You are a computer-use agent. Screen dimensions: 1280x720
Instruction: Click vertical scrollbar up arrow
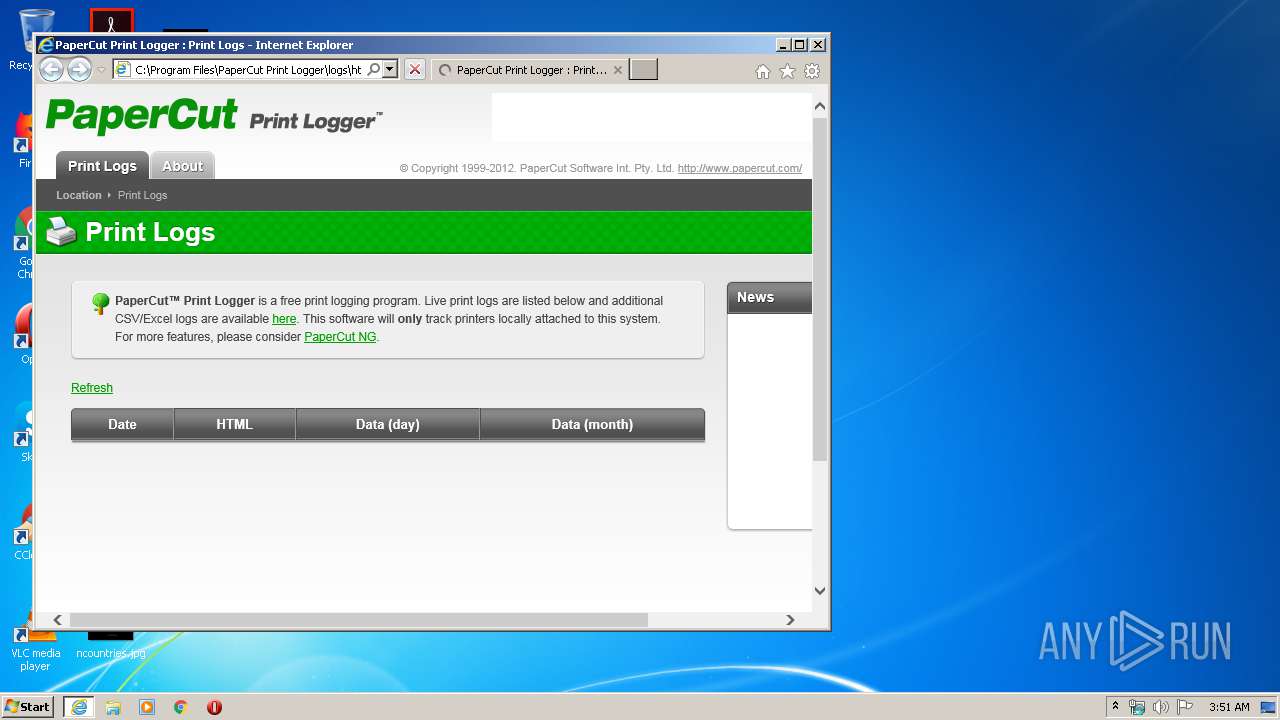pyautogui.click(x=820, y=106)
